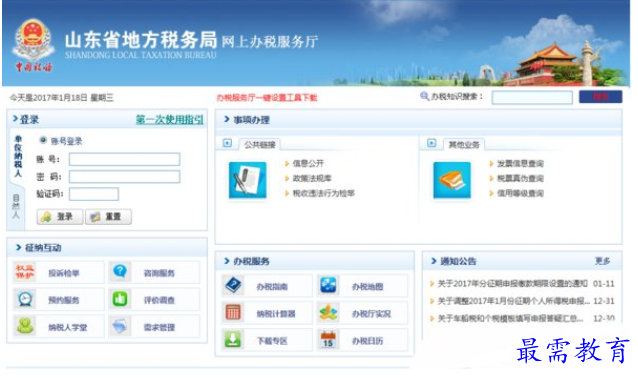Screen dimensions: 638x382
Task: Click the 其他业务 orange books thumbnail
Action: pos(452,180)
